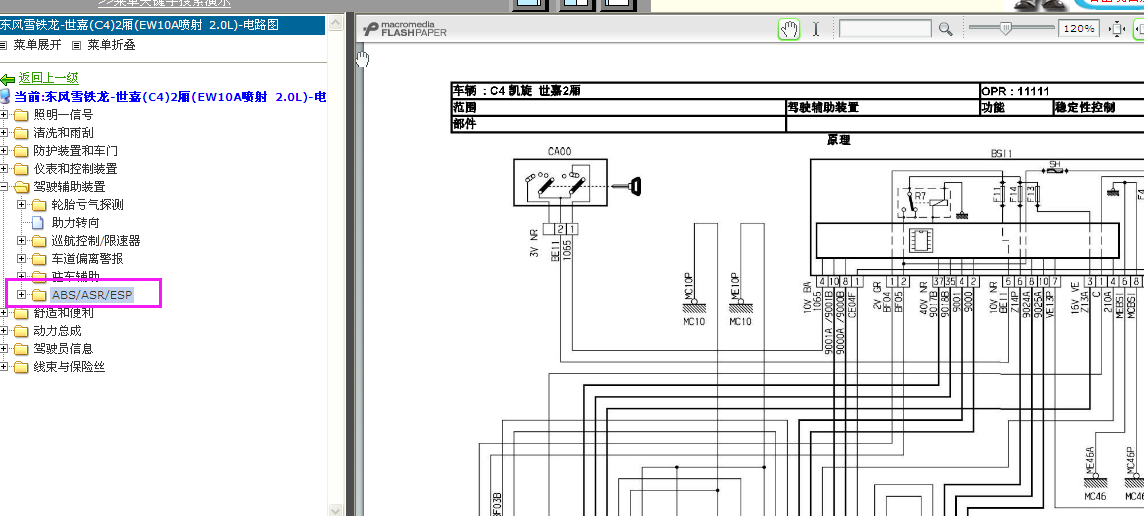Image resolution: width=1144 pixels, height=516 pixels.
Task: Click the left panel scrollbar down arrow
Action: [335, 509]
